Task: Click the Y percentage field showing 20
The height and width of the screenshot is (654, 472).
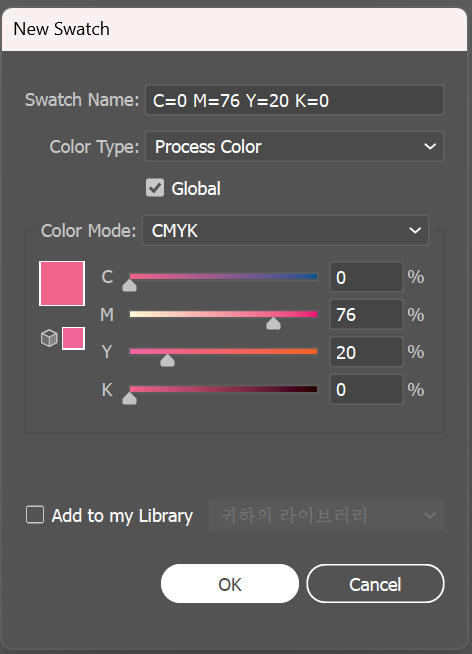Action: (x=366, y=352)
